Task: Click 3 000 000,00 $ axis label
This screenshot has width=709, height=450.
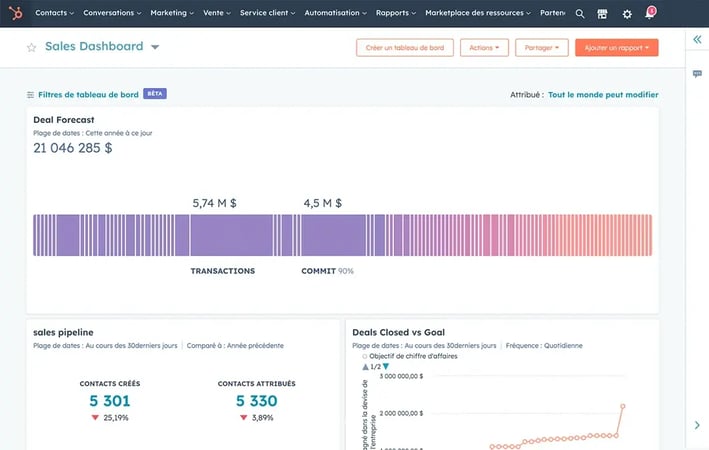Action: [401, 376]
